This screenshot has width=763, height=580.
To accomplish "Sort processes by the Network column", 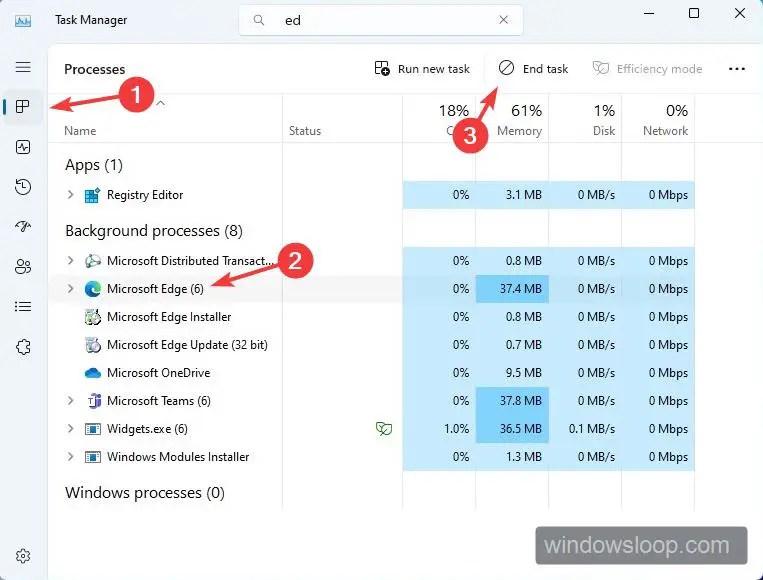I will coord(658,119).
